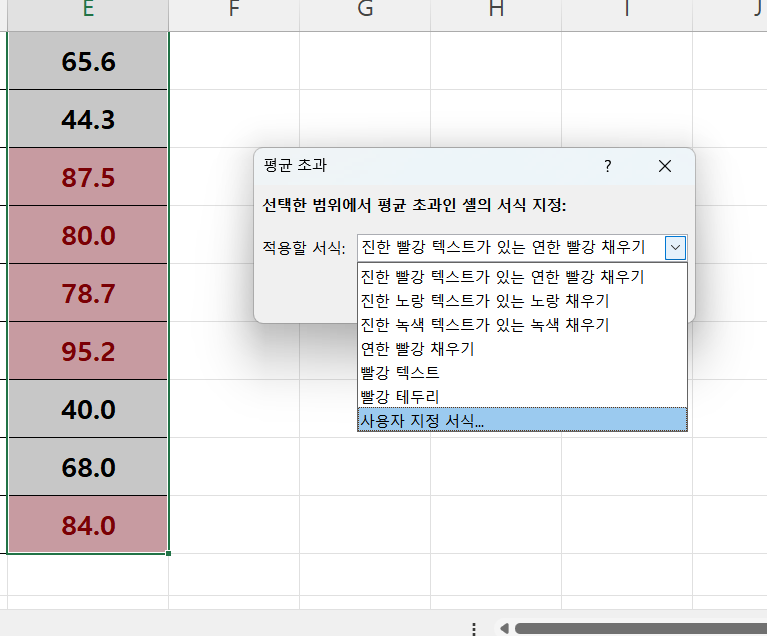Click cell containing 95.2

tap(88, 351)
